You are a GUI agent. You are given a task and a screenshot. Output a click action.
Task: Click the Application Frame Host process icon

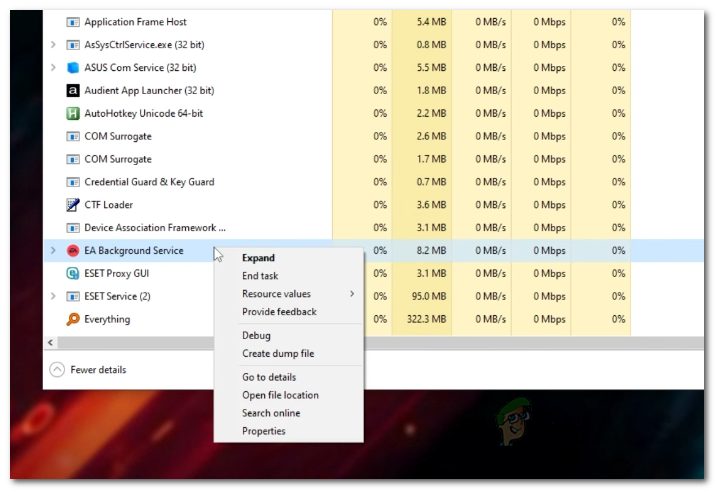coord(73,22)
